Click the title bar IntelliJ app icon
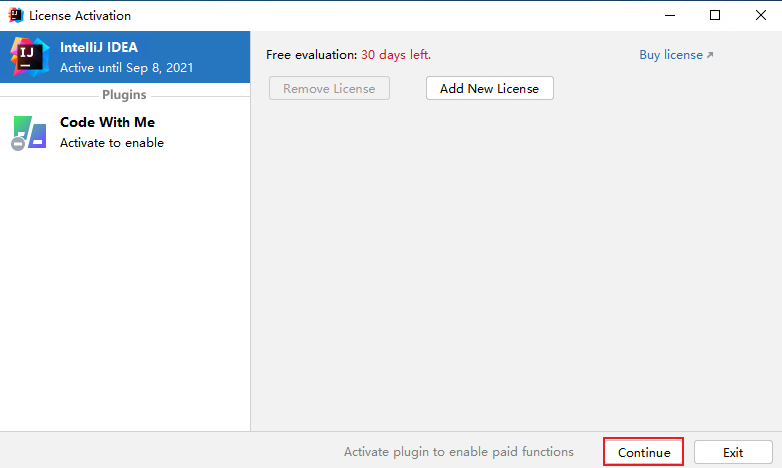 coord(16,15)
